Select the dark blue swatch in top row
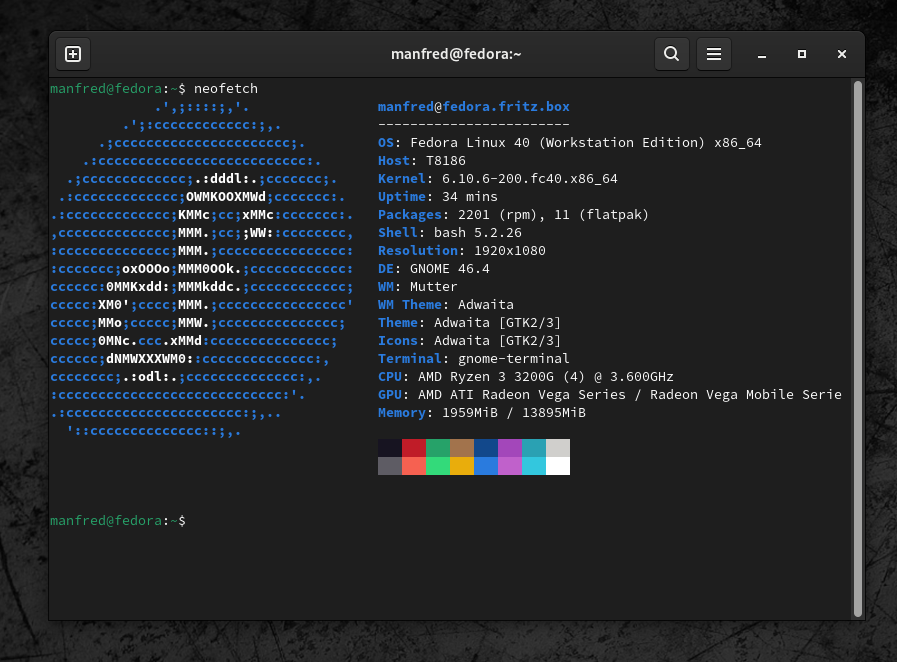This screenshot has width=897, height=662. click(486, 448)
